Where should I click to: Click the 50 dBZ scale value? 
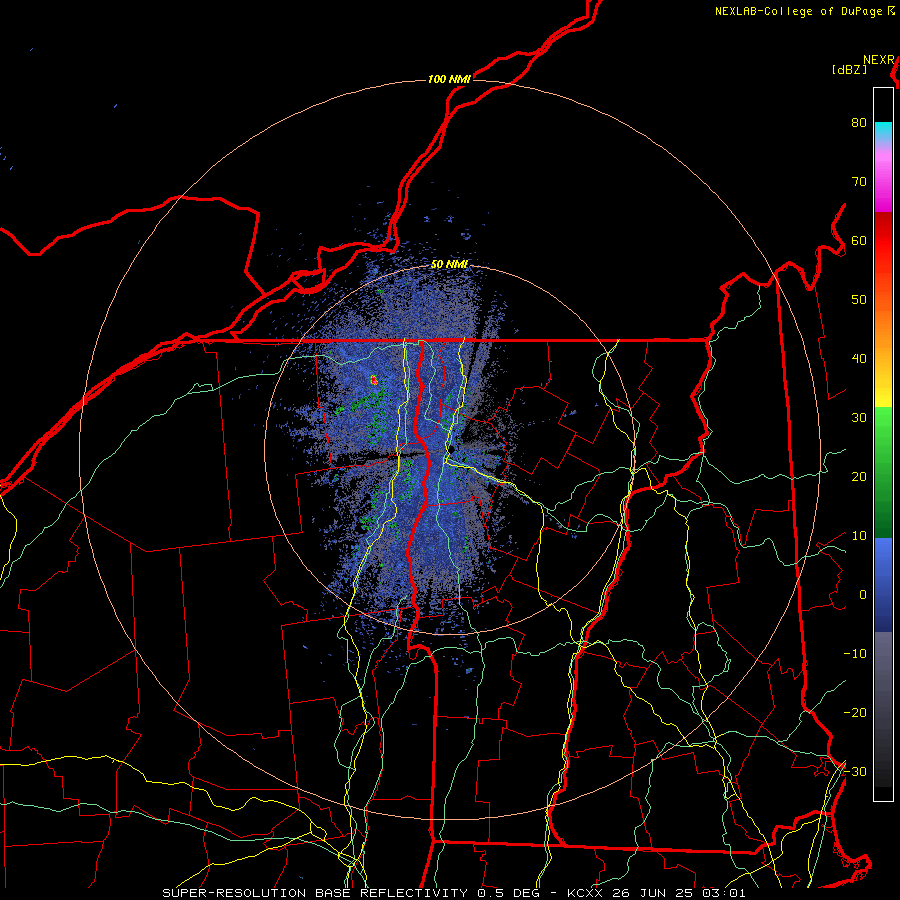pyautogui.click(x=859, y=300)
